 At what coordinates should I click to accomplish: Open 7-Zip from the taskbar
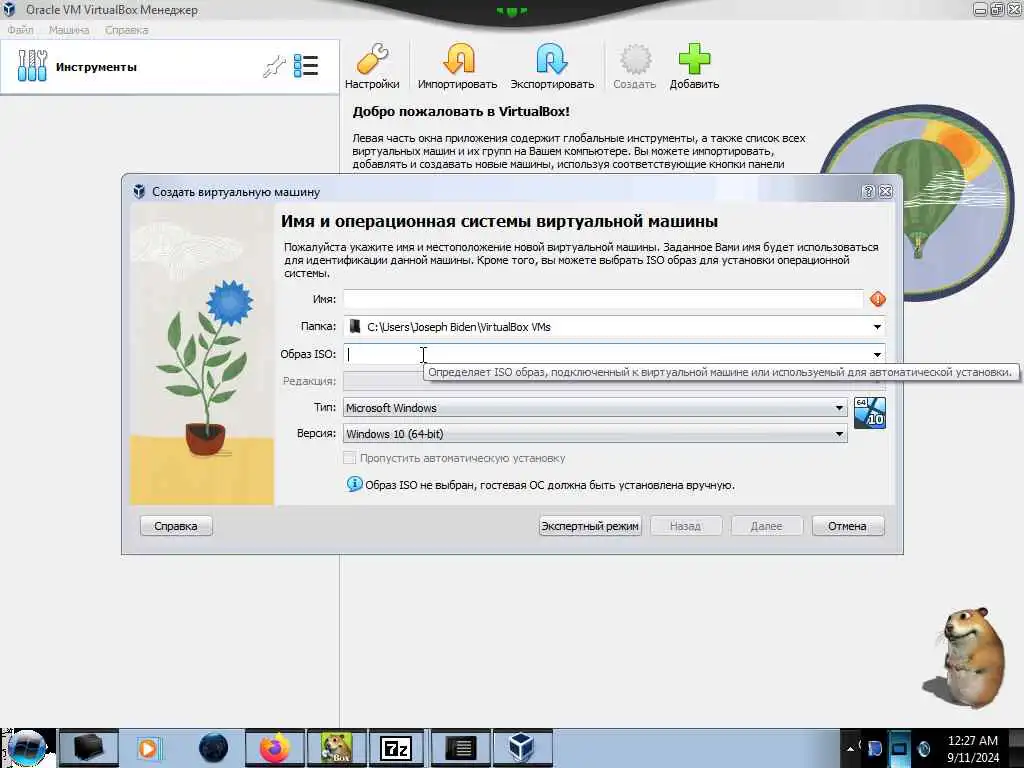pos(396,748)
